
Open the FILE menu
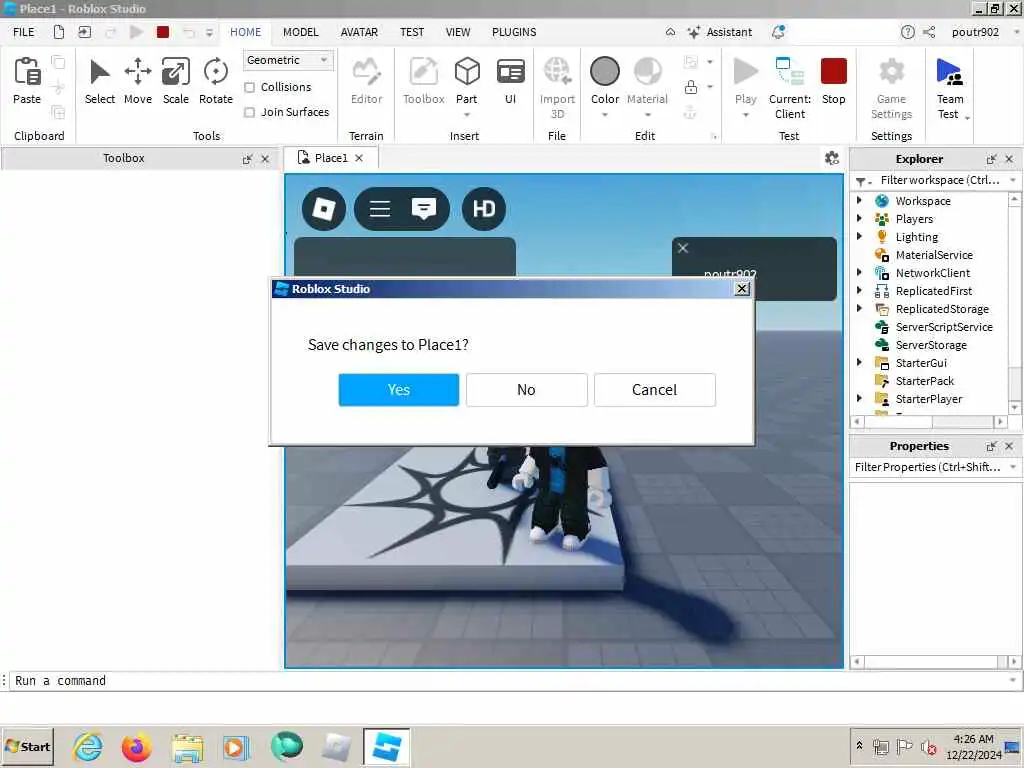(x=24, y=32)
